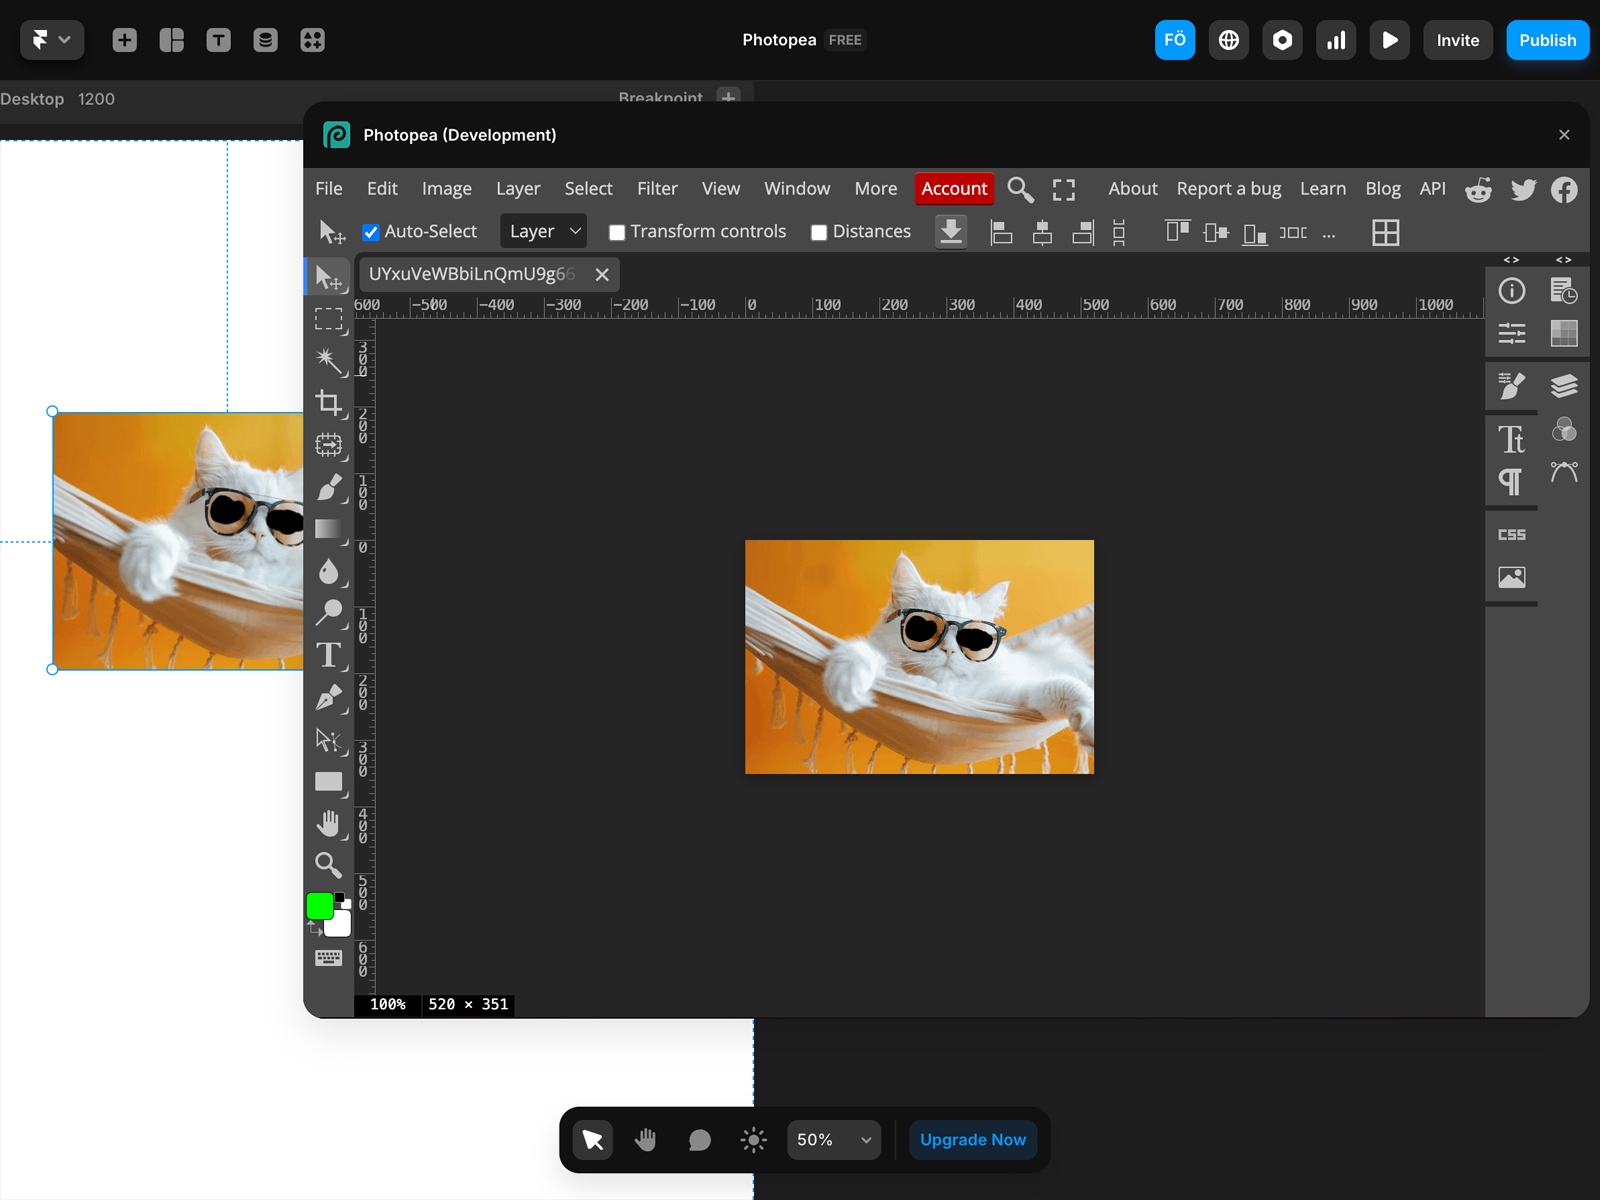Image resolution: width=1600 pixels, height=1200 pixels.
Task: Click Upgrade Now button
Action: 973,1140
